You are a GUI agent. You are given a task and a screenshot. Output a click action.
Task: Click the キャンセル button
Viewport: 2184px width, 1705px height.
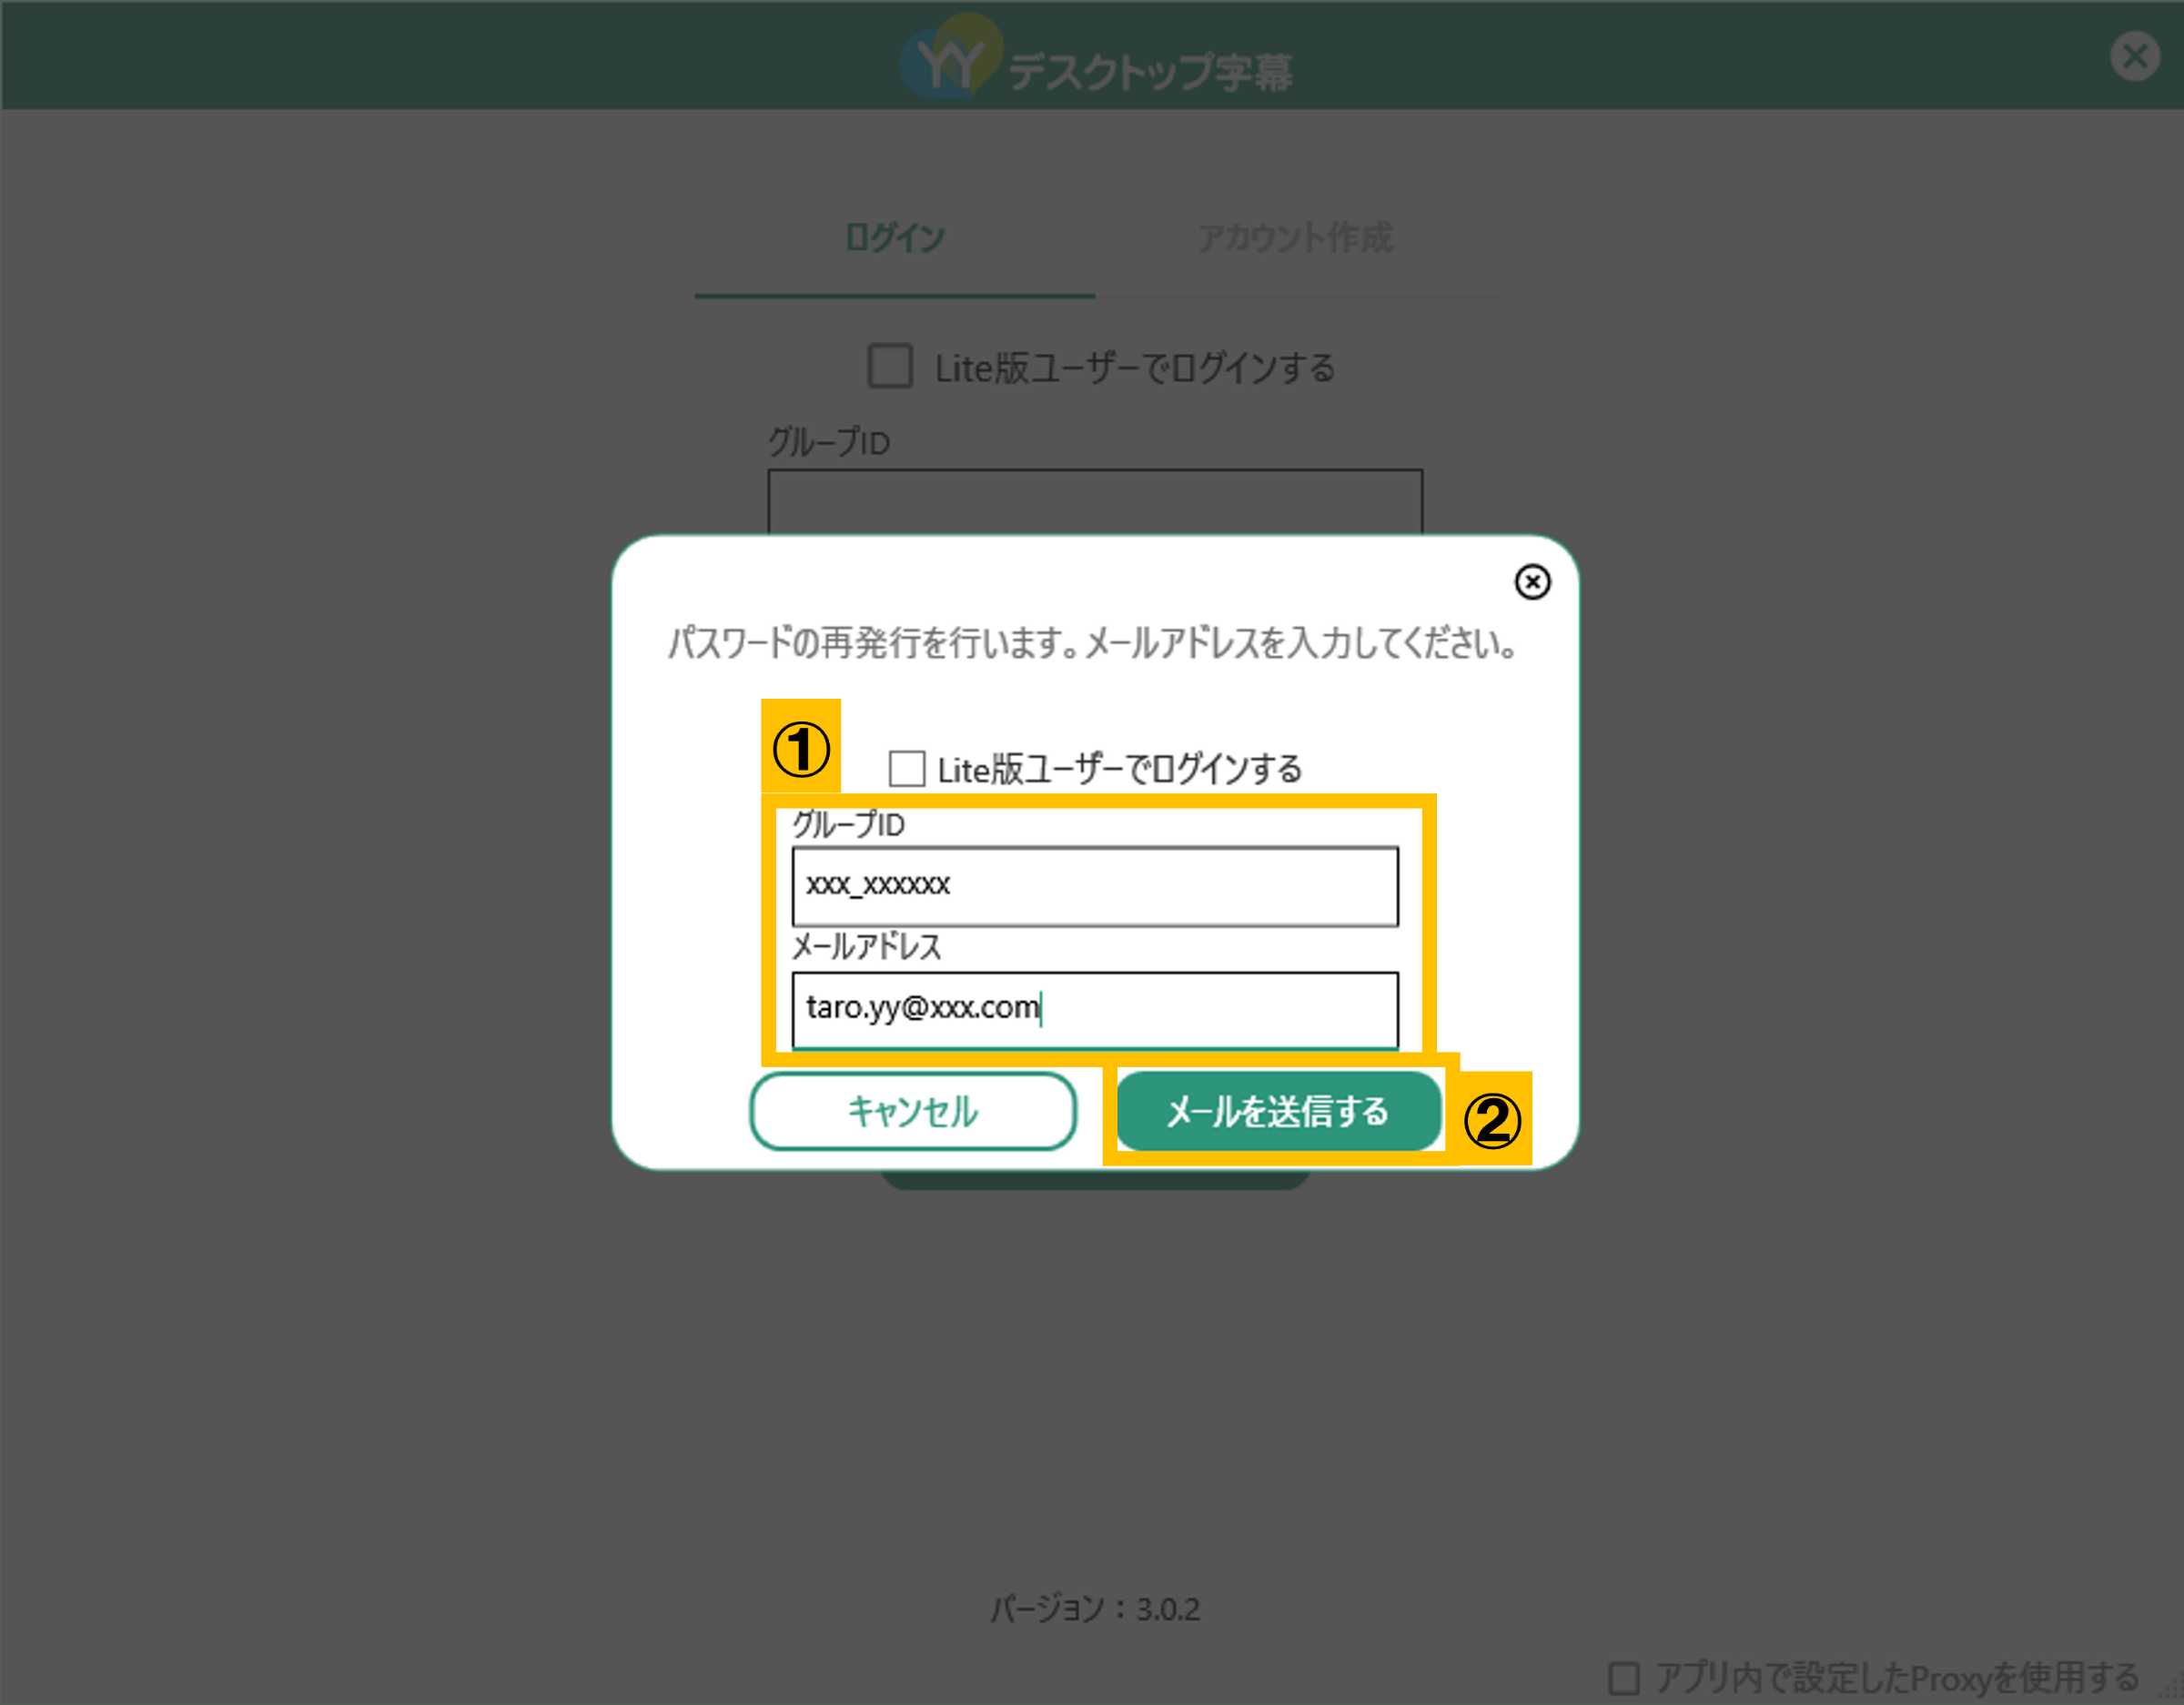click(913, 1111)
